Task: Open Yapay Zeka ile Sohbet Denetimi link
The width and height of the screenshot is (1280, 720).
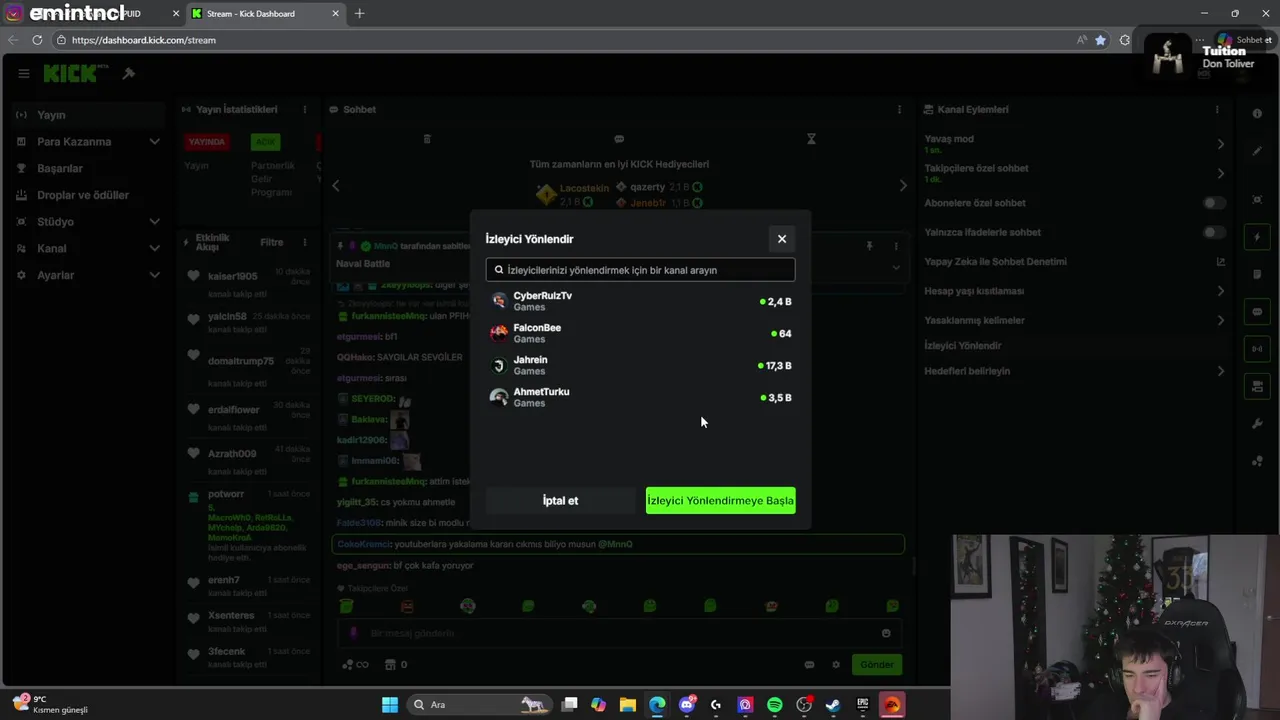Action: (1074, 262)
